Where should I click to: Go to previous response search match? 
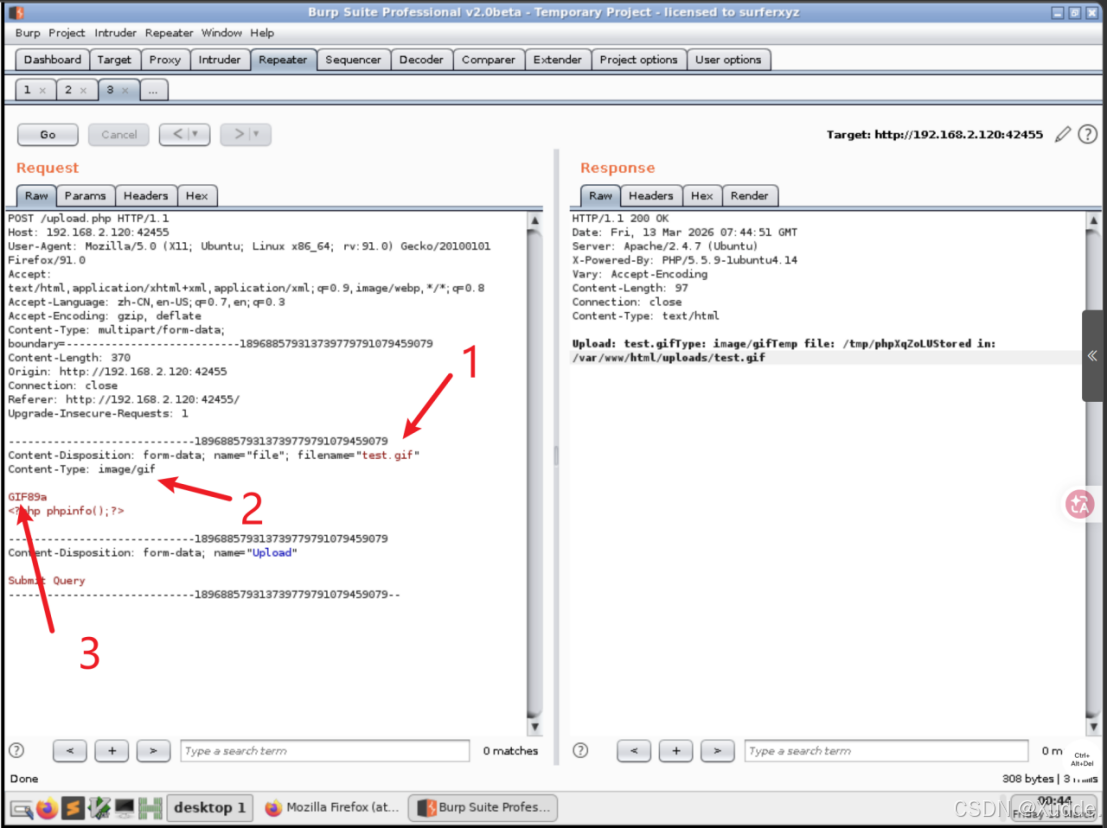tap(634, 751)
